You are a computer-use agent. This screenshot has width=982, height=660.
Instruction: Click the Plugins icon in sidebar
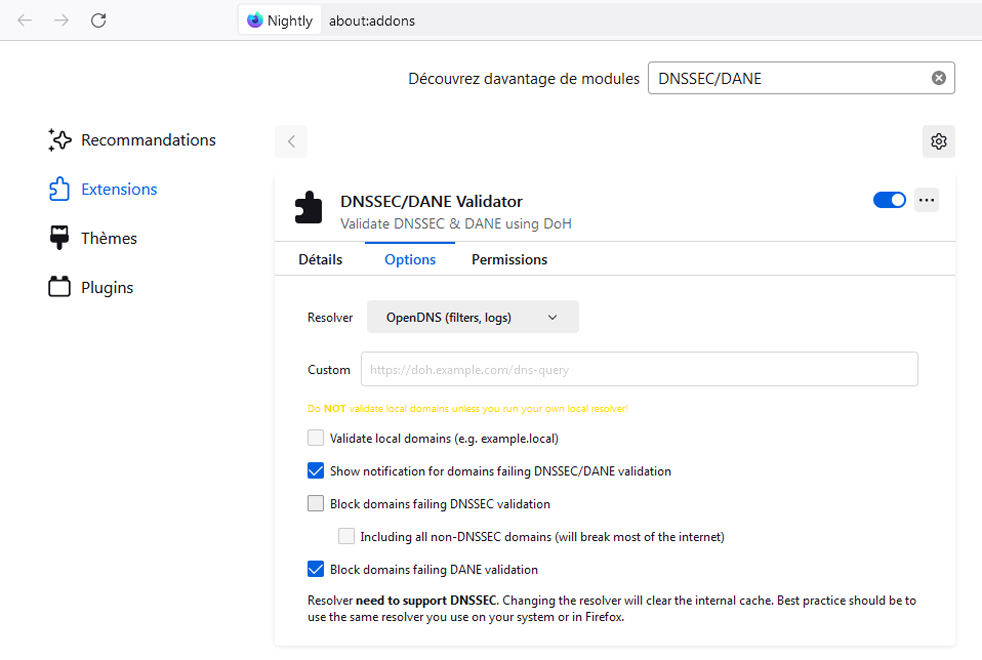pyautogui.click(x=59, y=287)
